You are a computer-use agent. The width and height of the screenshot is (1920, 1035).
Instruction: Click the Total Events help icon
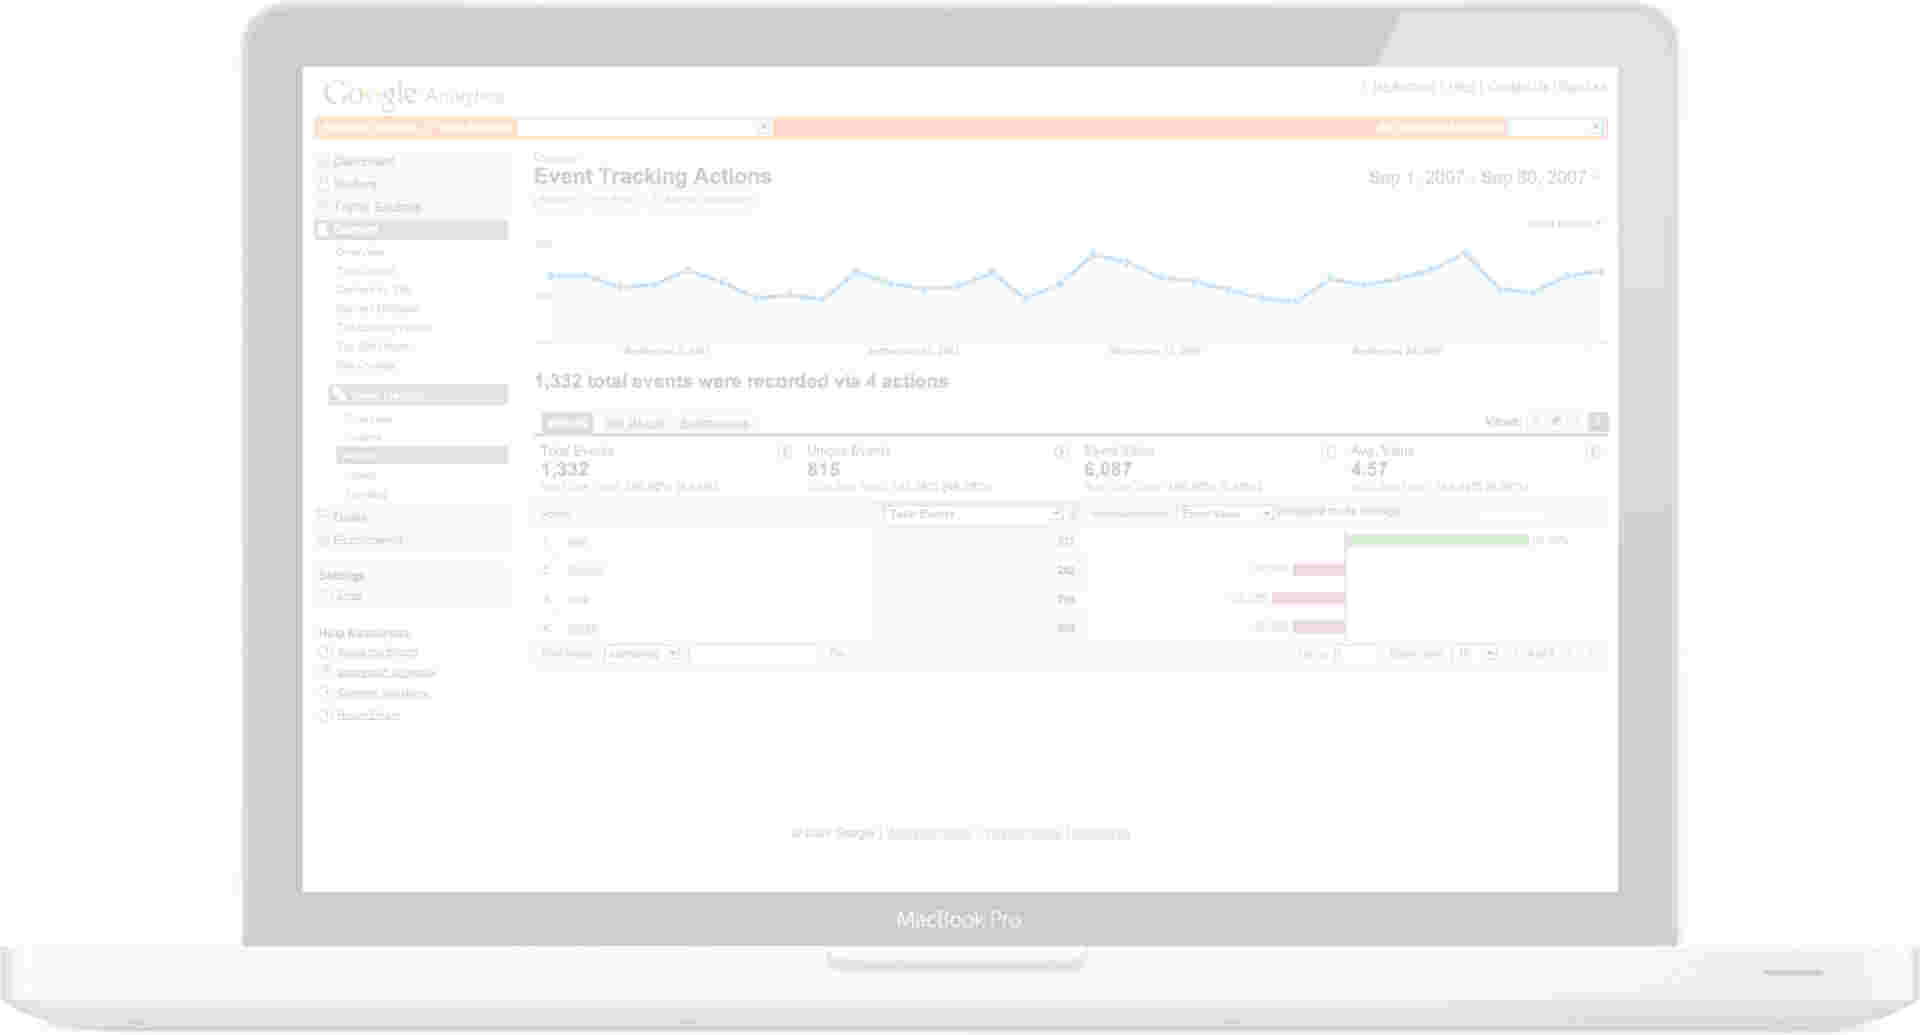pyautogui.click(x=785, y=452)
